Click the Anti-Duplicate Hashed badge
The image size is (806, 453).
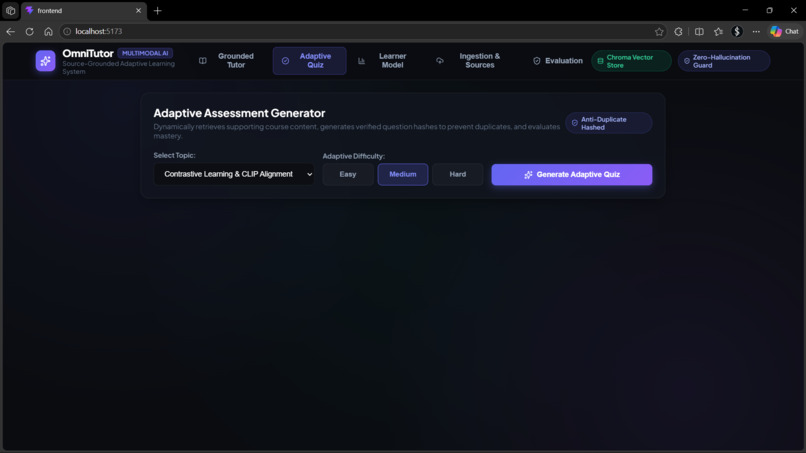coord(609,123)
